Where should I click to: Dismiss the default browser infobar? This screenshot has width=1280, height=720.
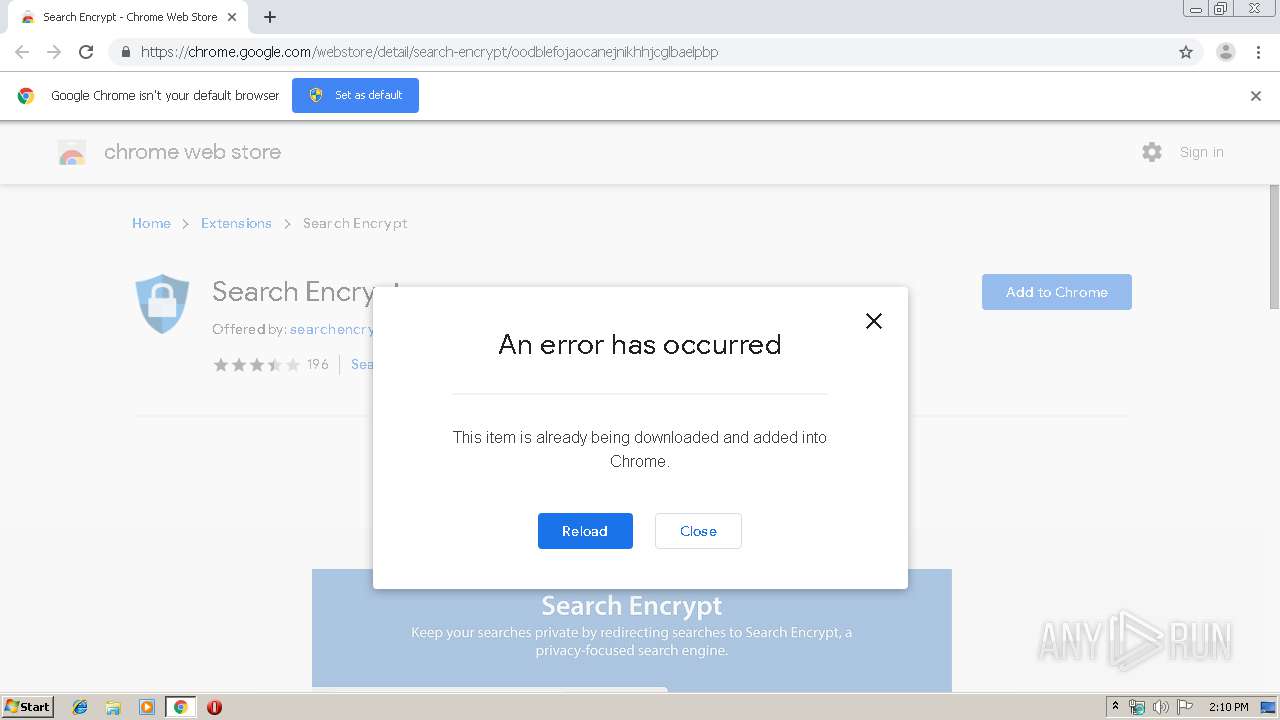pyautogui.click(x=1256, y=96)
